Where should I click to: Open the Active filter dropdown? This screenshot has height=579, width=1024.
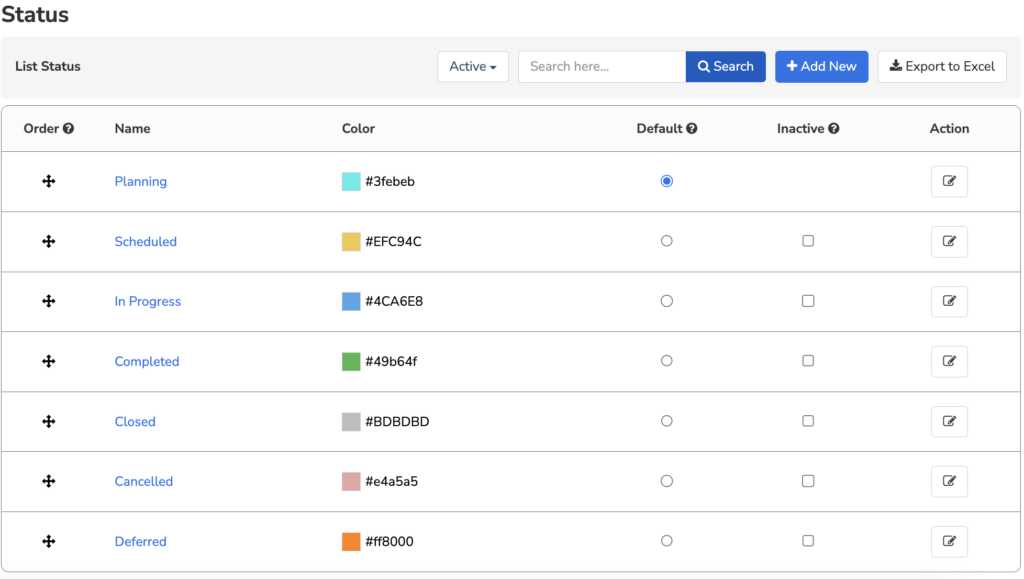[x=473, y=67]
